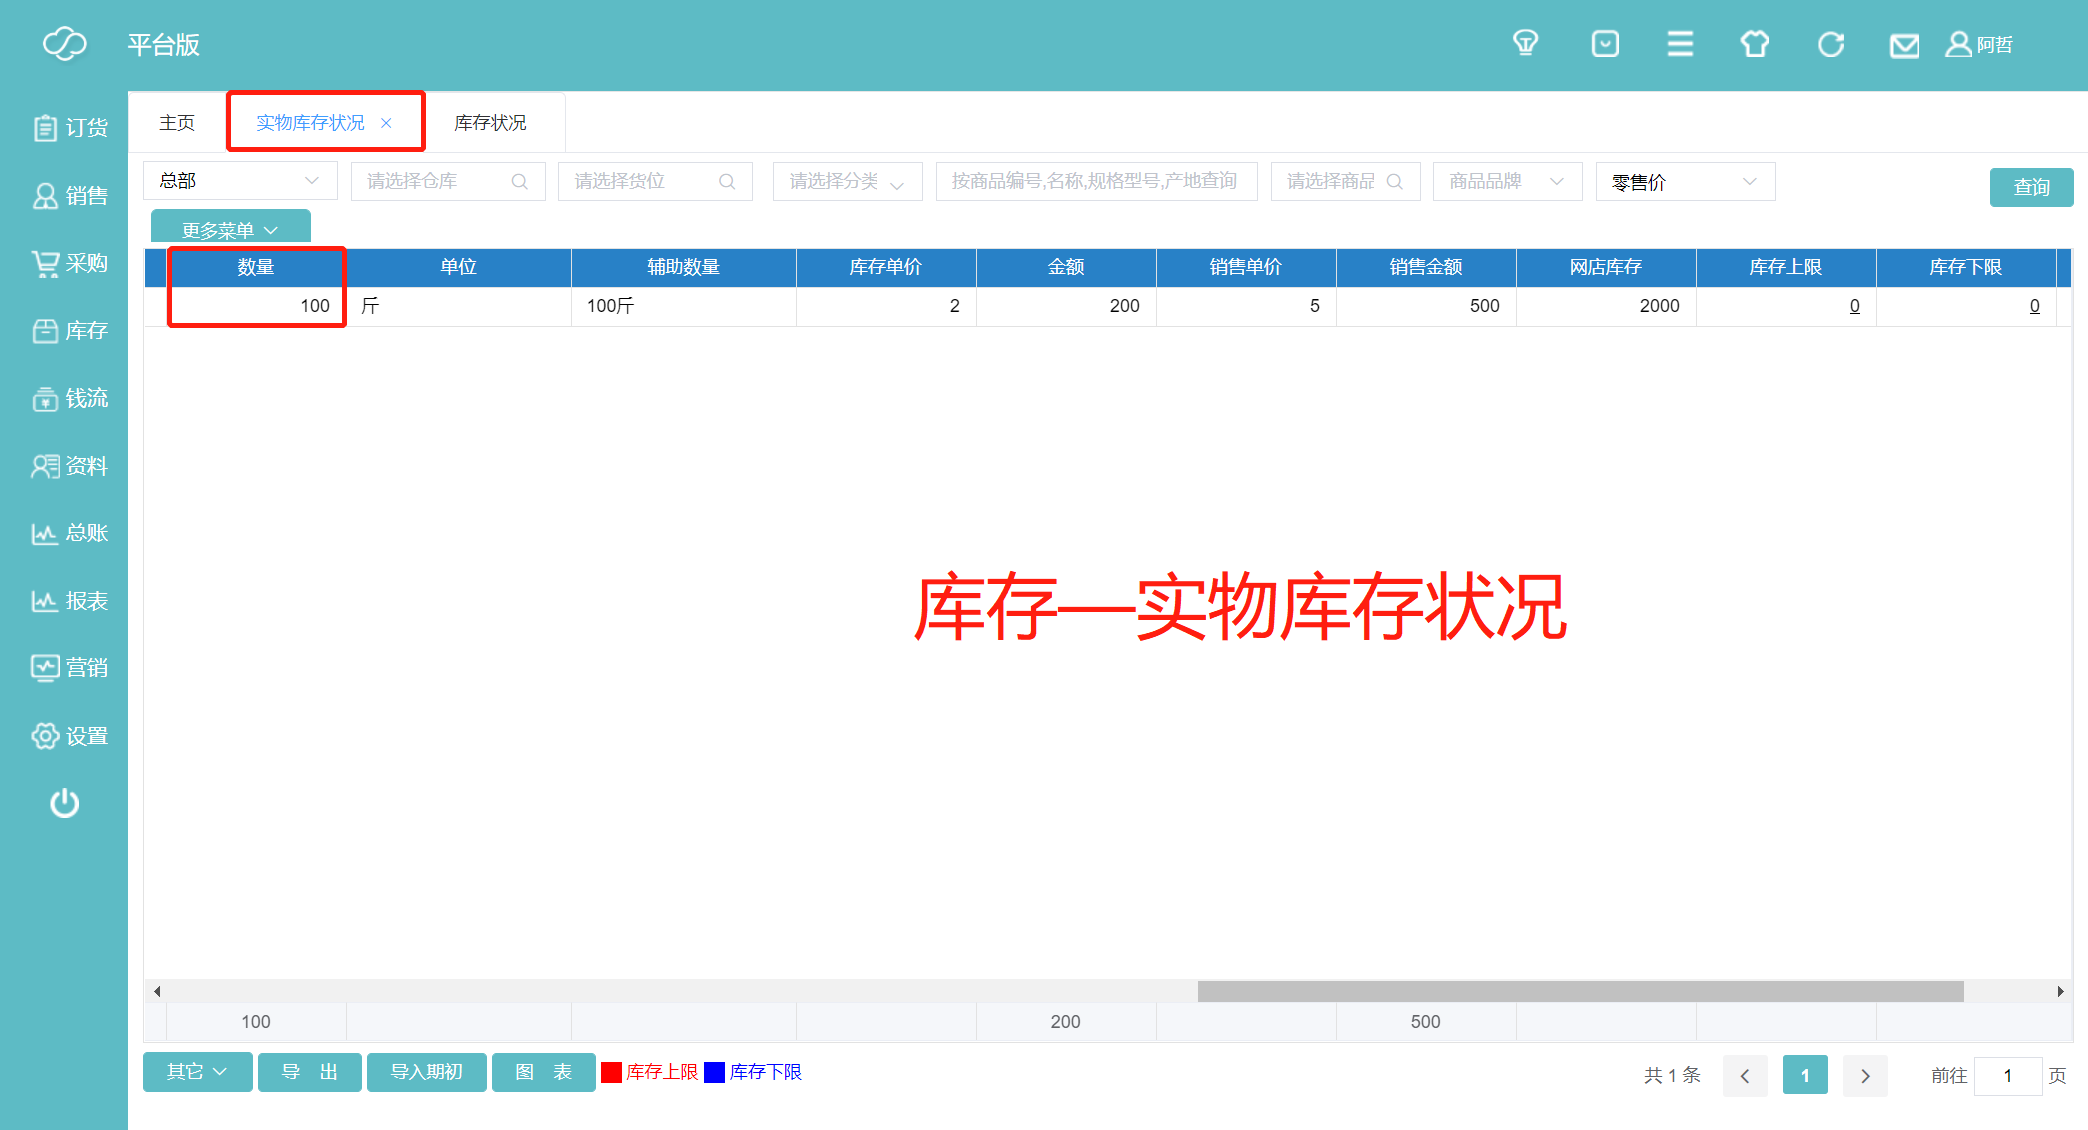The width and height of the screenshot is (2088, 1130).
Task: Click the T-shirt theme icon
Action: pyautogui.click(x=1755, y=44)
